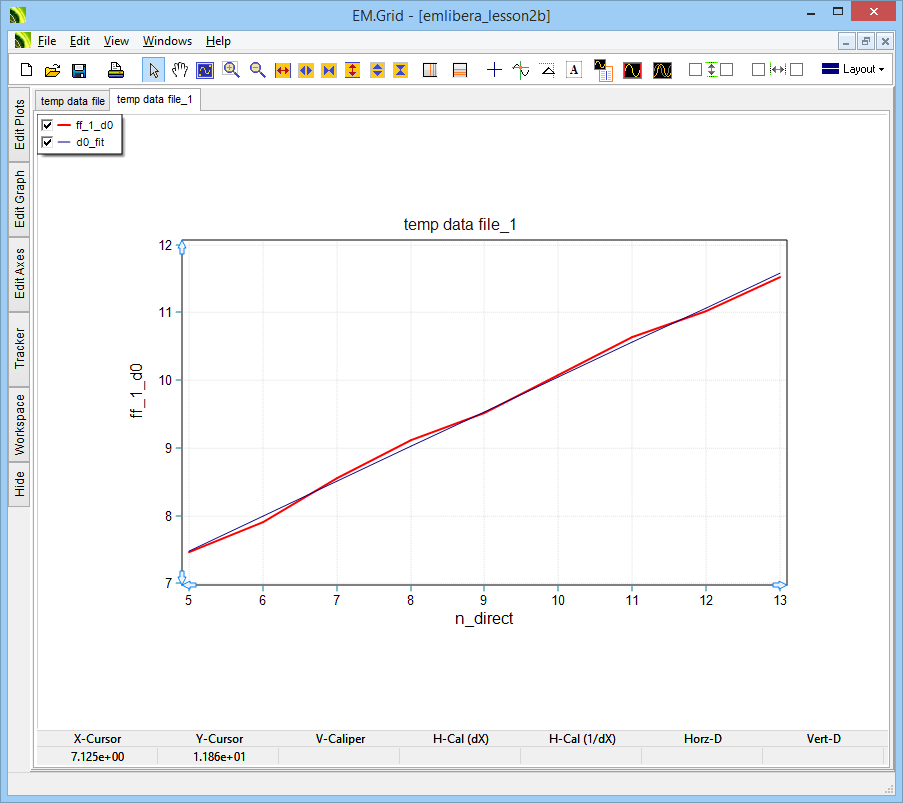Activate the zoom in magnifier
The width and height of the screenshot is (903, 803).
click(x=231, y=70)
